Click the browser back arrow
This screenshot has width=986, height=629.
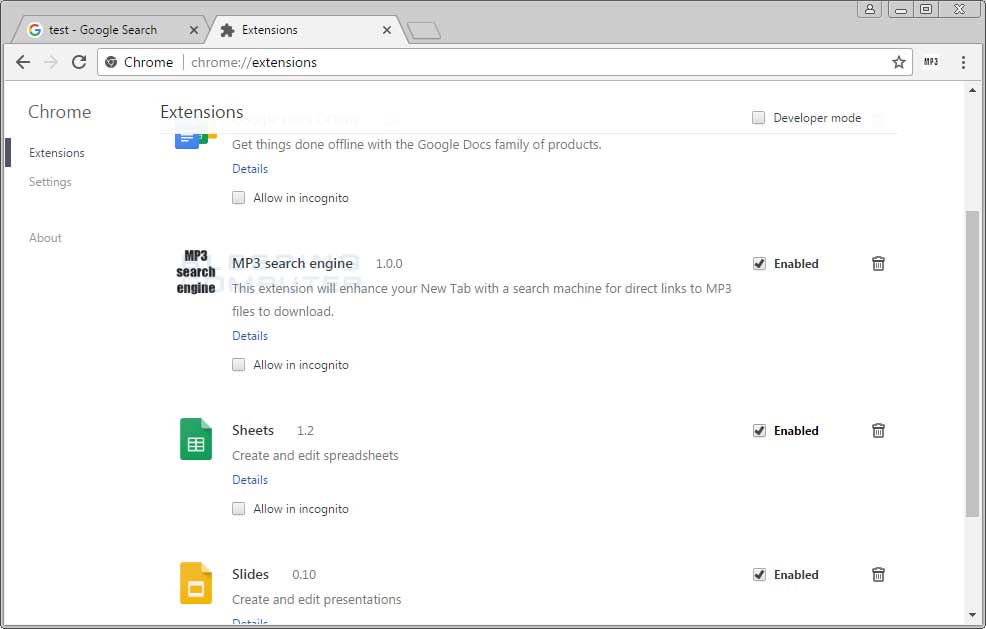(x=23, y=62)
